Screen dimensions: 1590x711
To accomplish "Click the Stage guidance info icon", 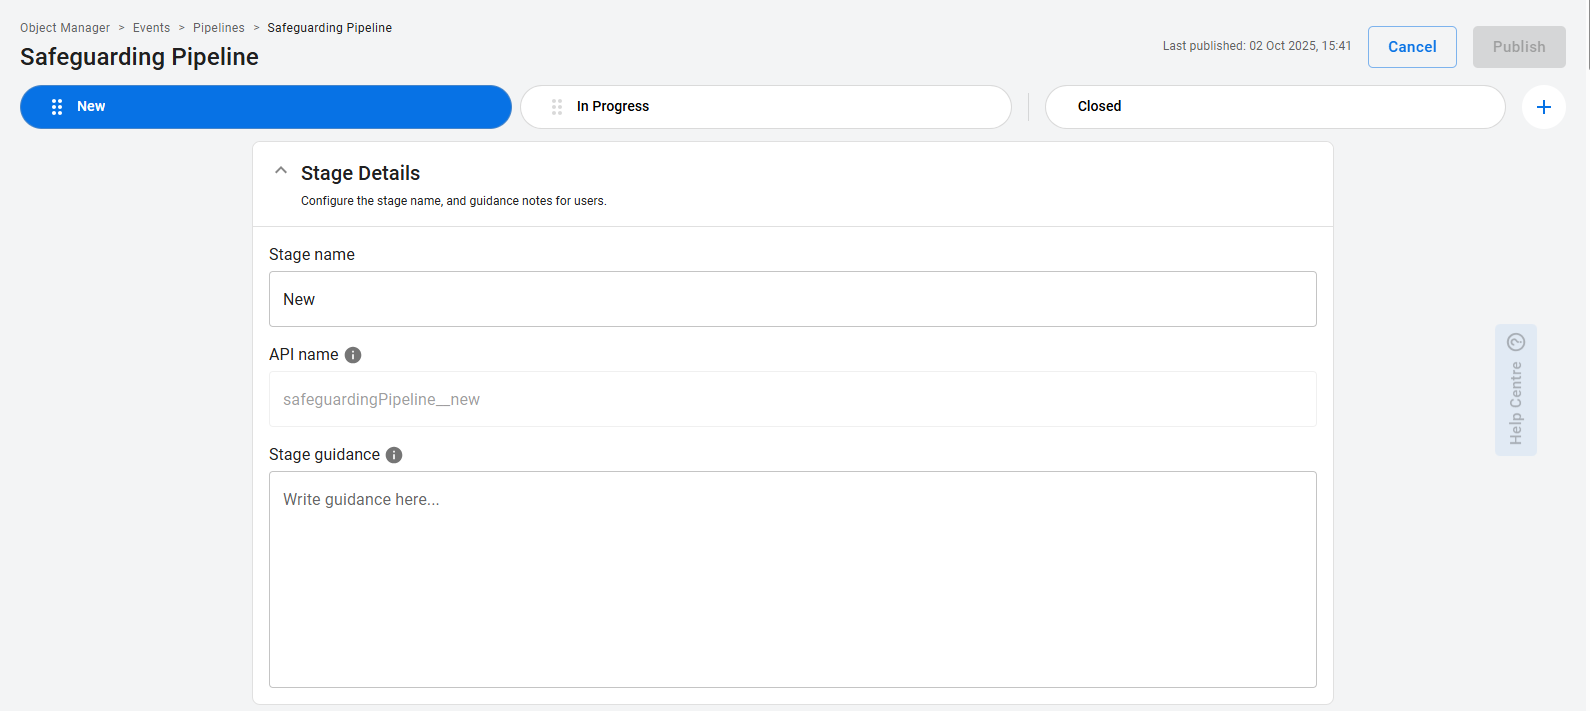I will pos(394,455).
